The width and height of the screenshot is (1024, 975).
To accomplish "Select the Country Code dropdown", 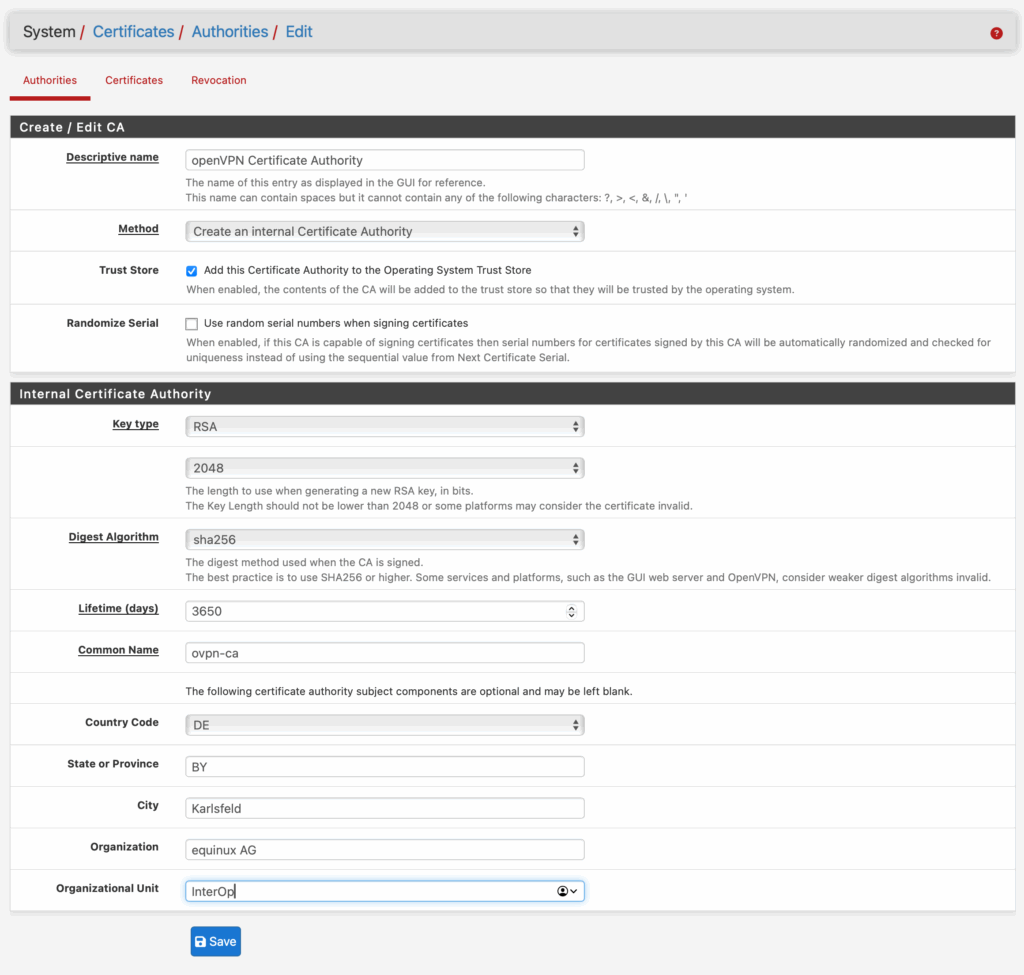I will click(x=384, y=725).
